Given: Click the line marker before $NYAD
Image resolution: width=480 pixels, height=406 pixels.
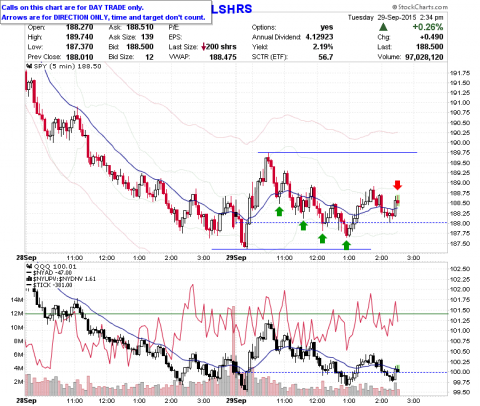Looking at the screenshot, I should 30,273.
